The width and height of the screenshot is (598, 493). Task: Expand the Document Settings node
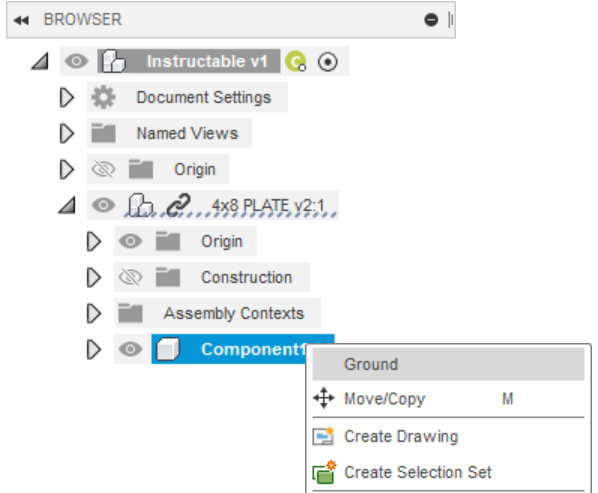point(67,98)
